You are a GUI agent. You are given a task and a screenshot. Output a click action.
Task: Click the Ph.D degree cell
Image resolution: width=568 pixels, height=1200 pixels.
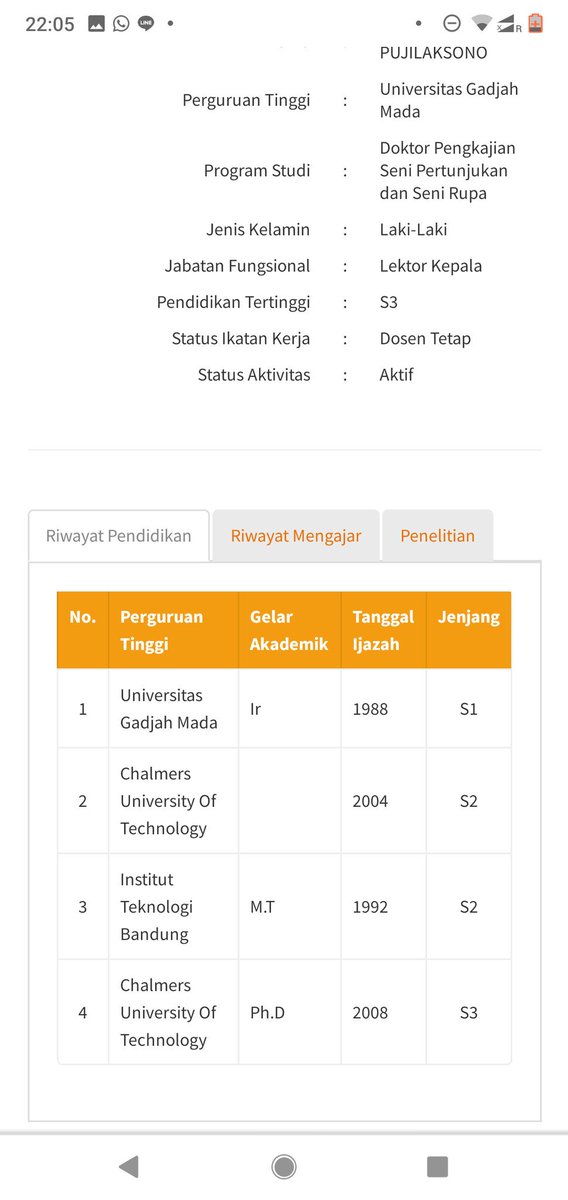pos(289,1012)
